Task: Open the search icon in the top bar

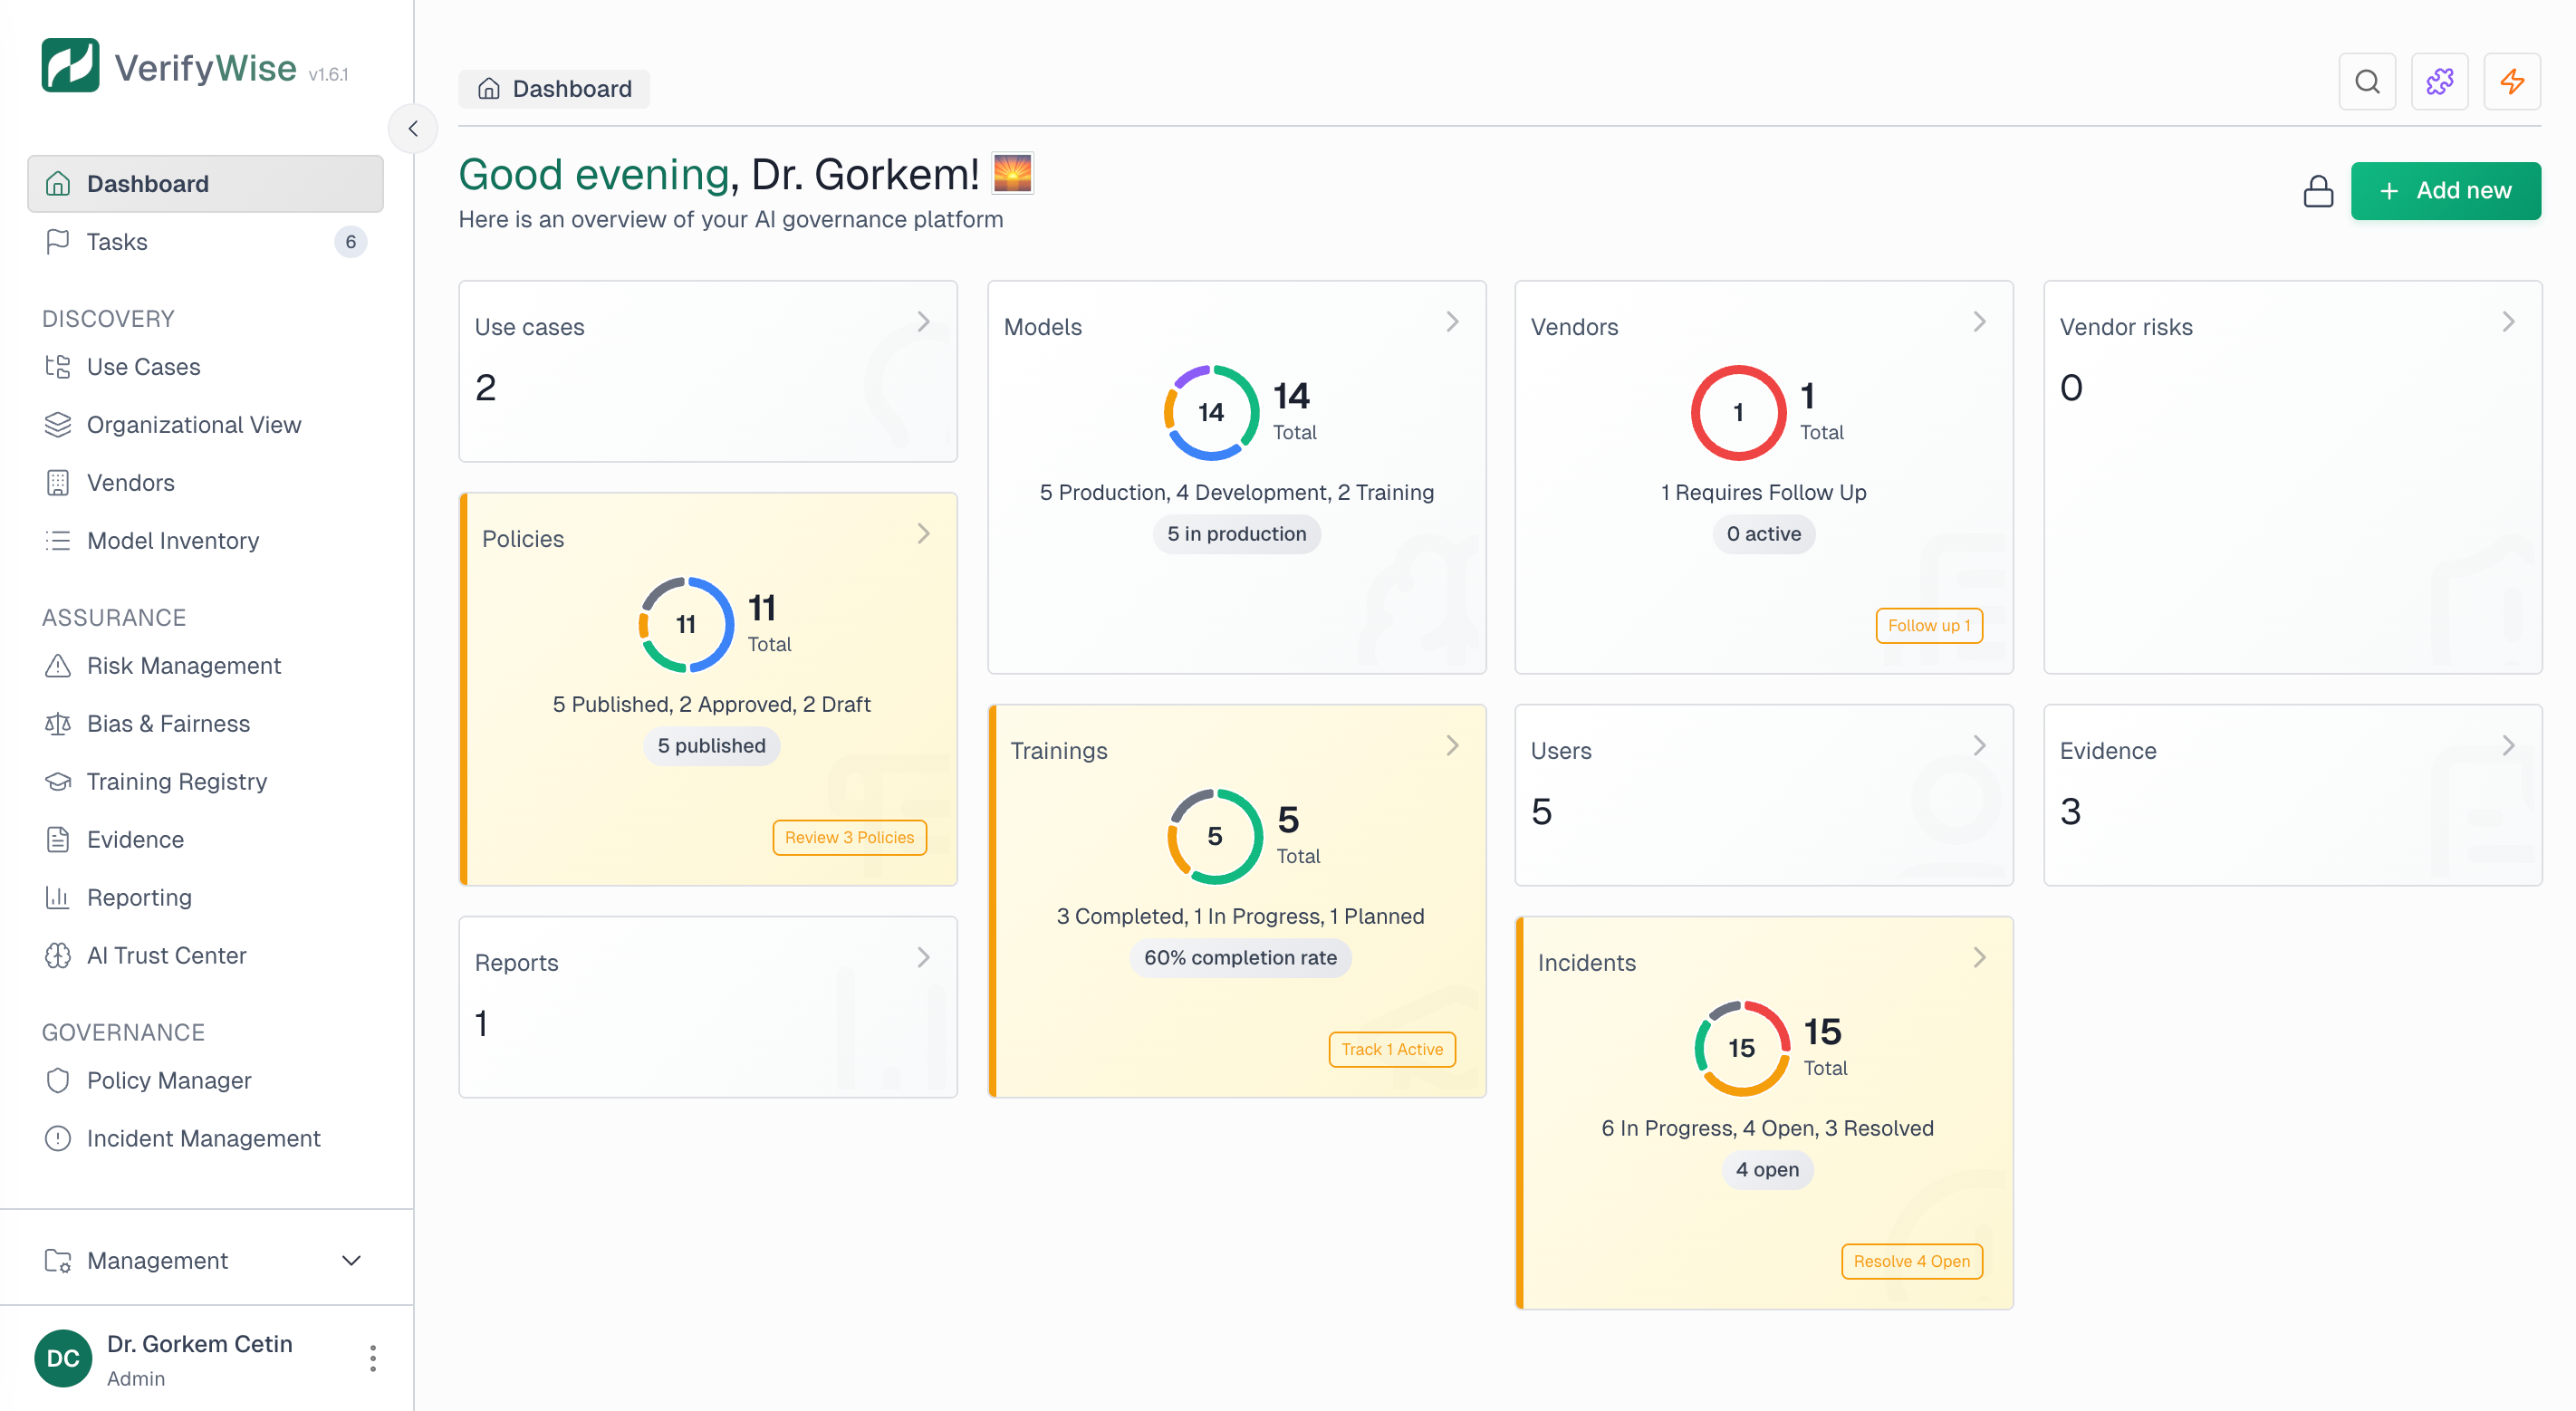Action: 2367,81
